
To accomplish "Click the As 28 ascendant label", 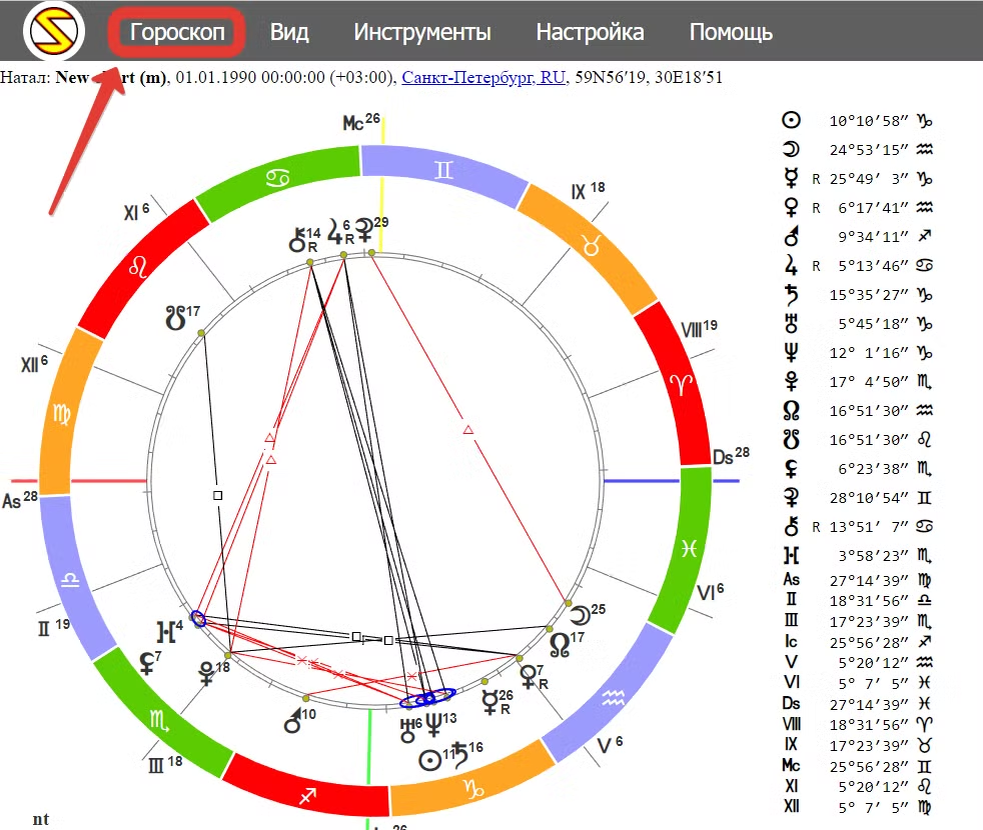I will [x=20, y=500].
